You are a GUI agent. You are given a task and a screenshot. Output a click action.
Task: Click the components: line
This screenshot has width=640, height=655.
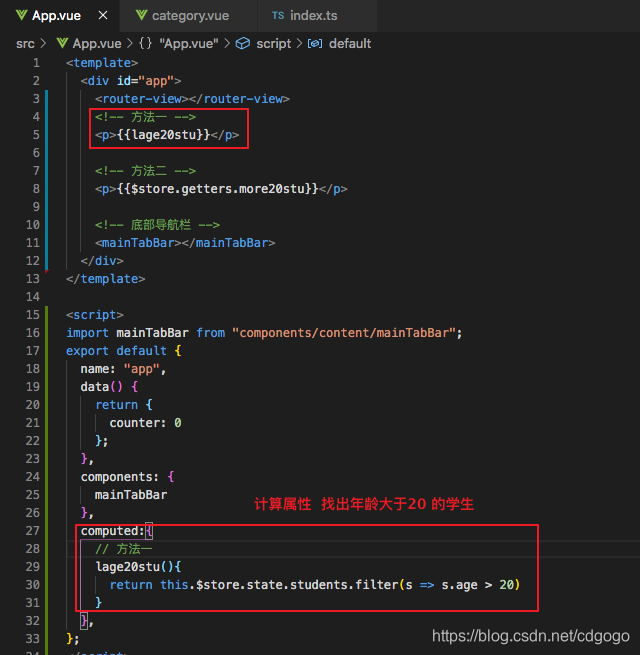click(x=127, y=477)
